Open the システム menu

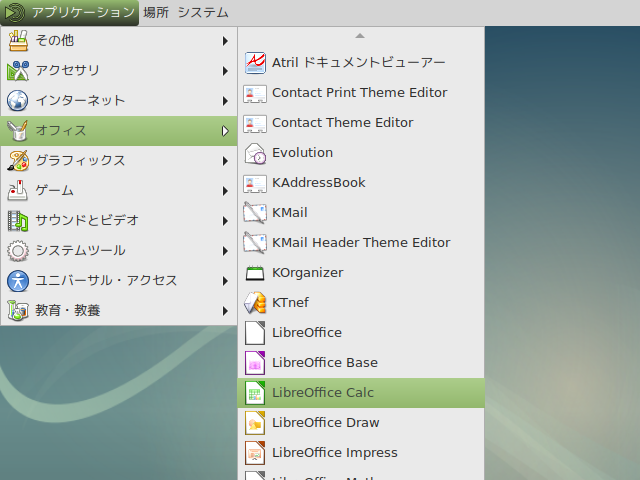203,13
